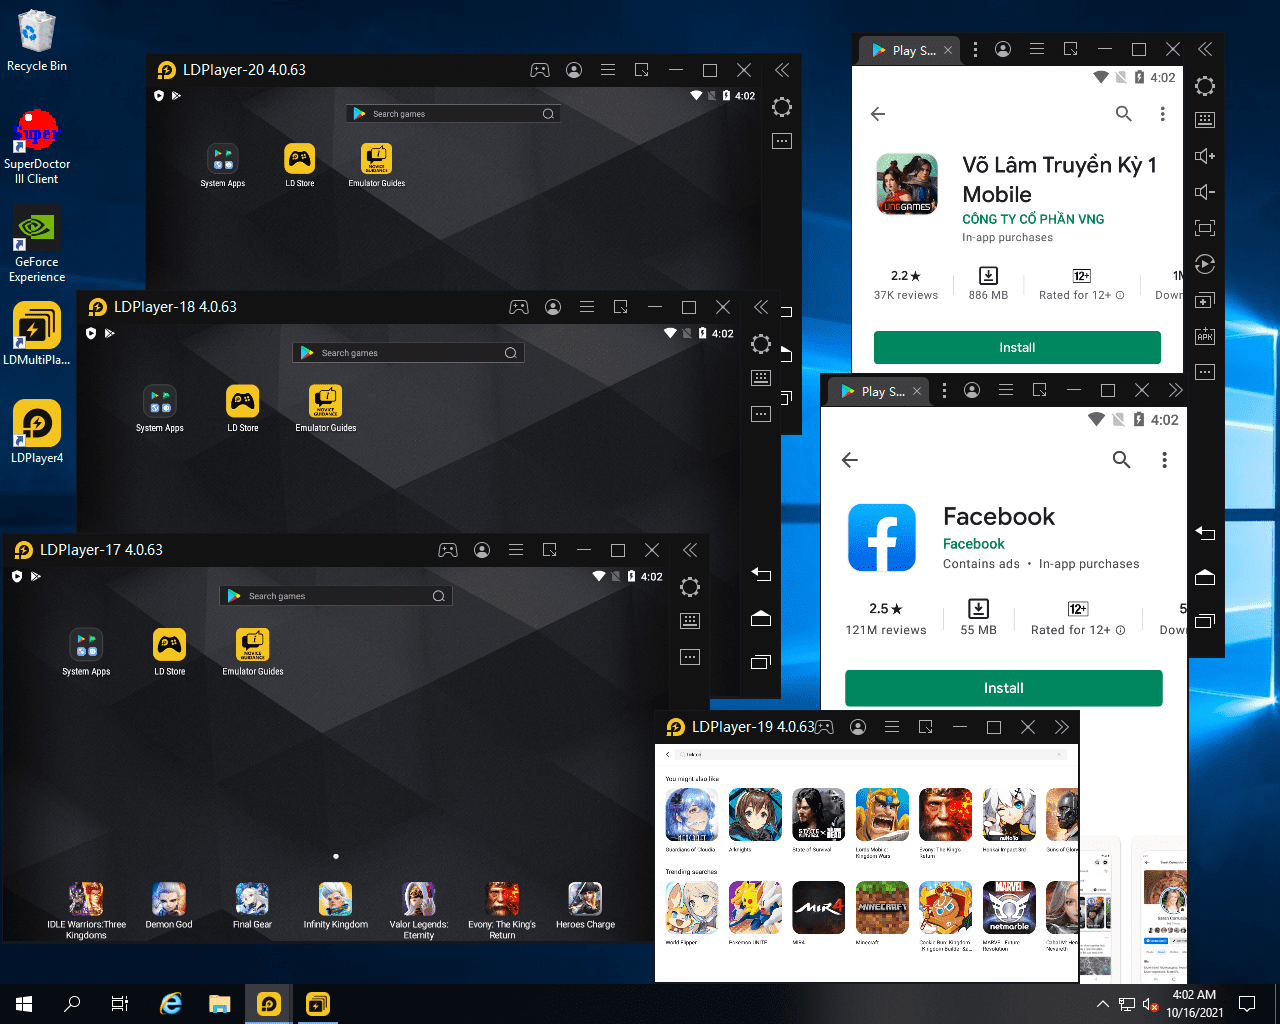Select Minecraft from the trending searches
Viewport: 1280px width, 1024px height.
pos(882,907)
